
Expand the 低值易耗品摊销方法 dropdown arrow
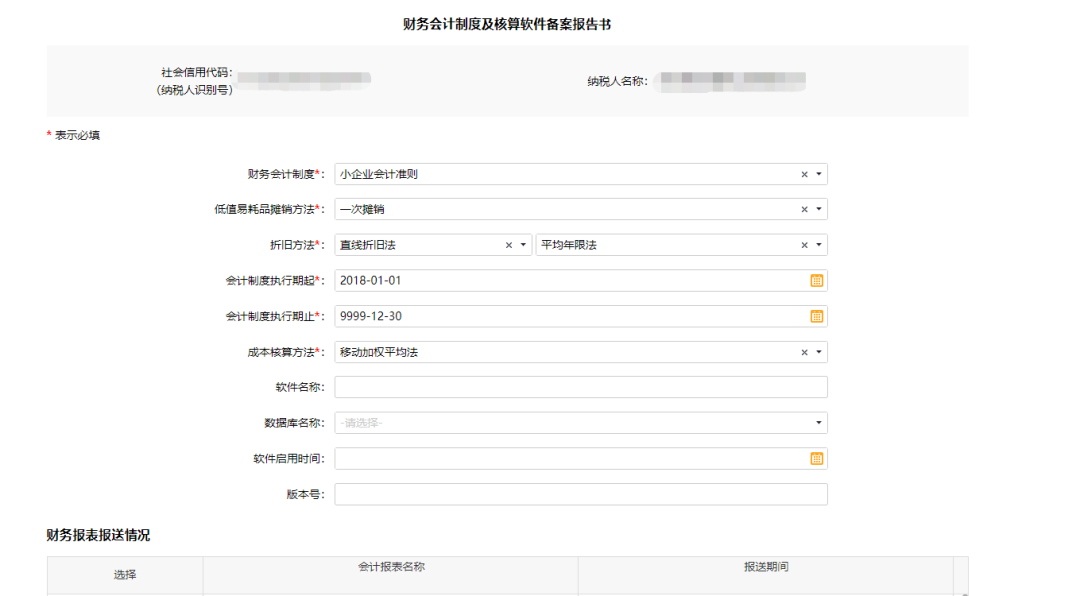coord(818,209)
